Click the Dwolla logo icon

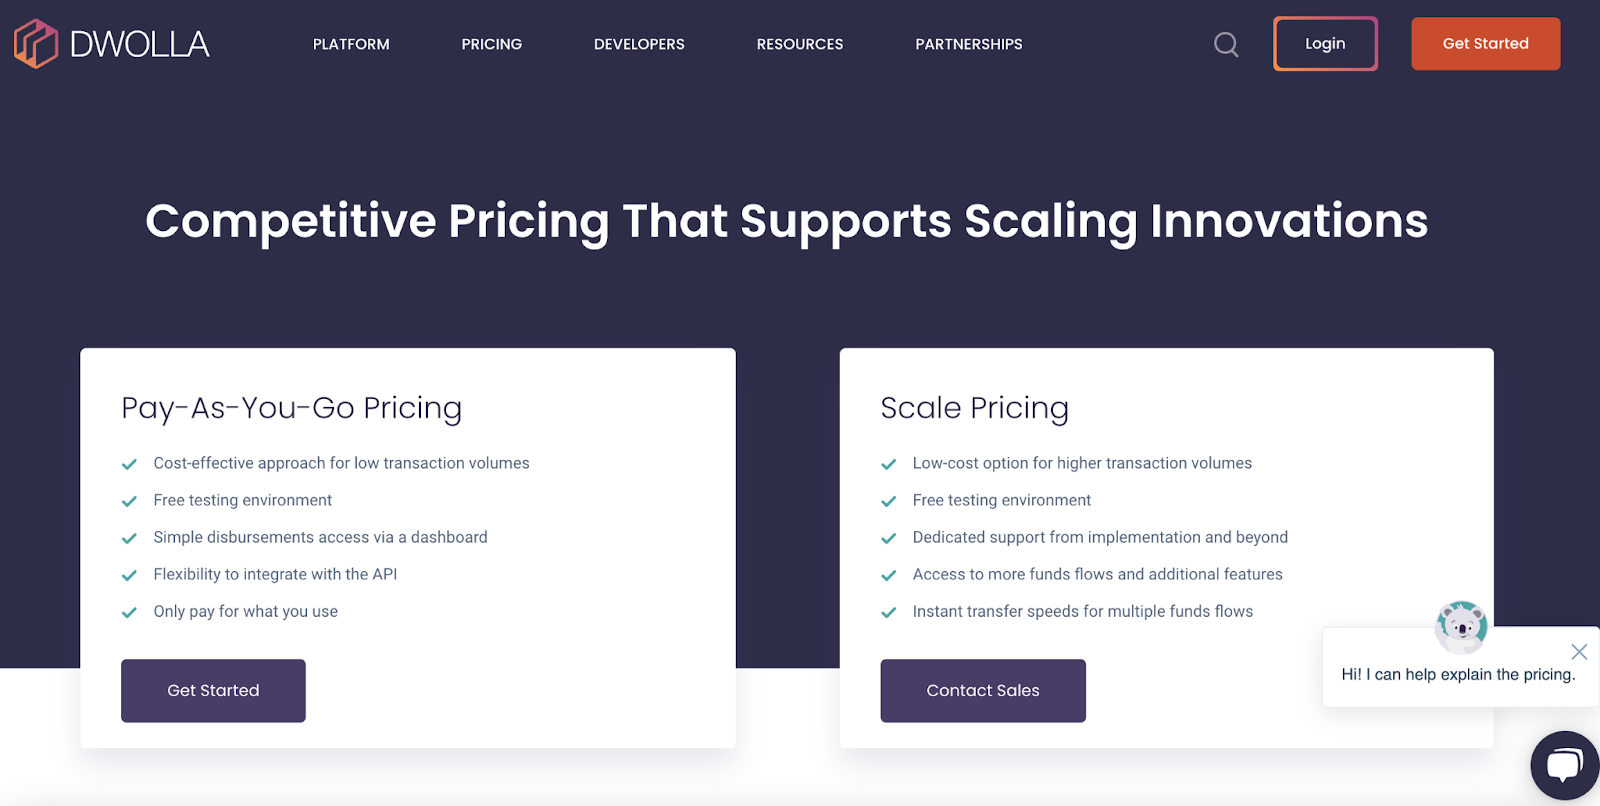pyautogui.click(x=36, y=44)
